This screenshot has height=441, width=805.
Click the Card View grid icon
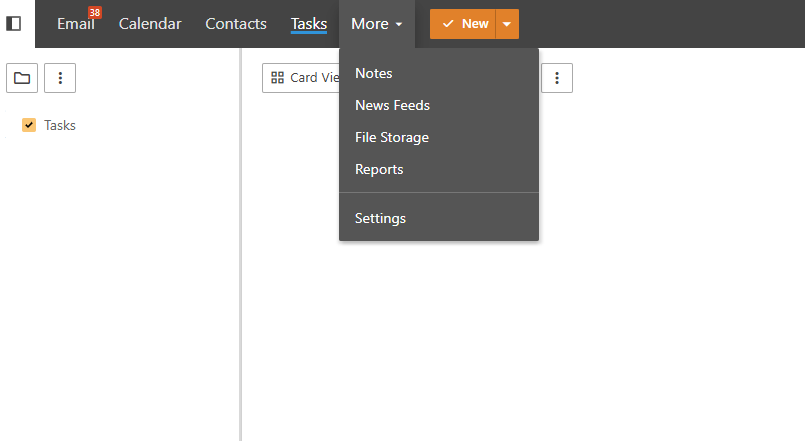click(278, 78)
